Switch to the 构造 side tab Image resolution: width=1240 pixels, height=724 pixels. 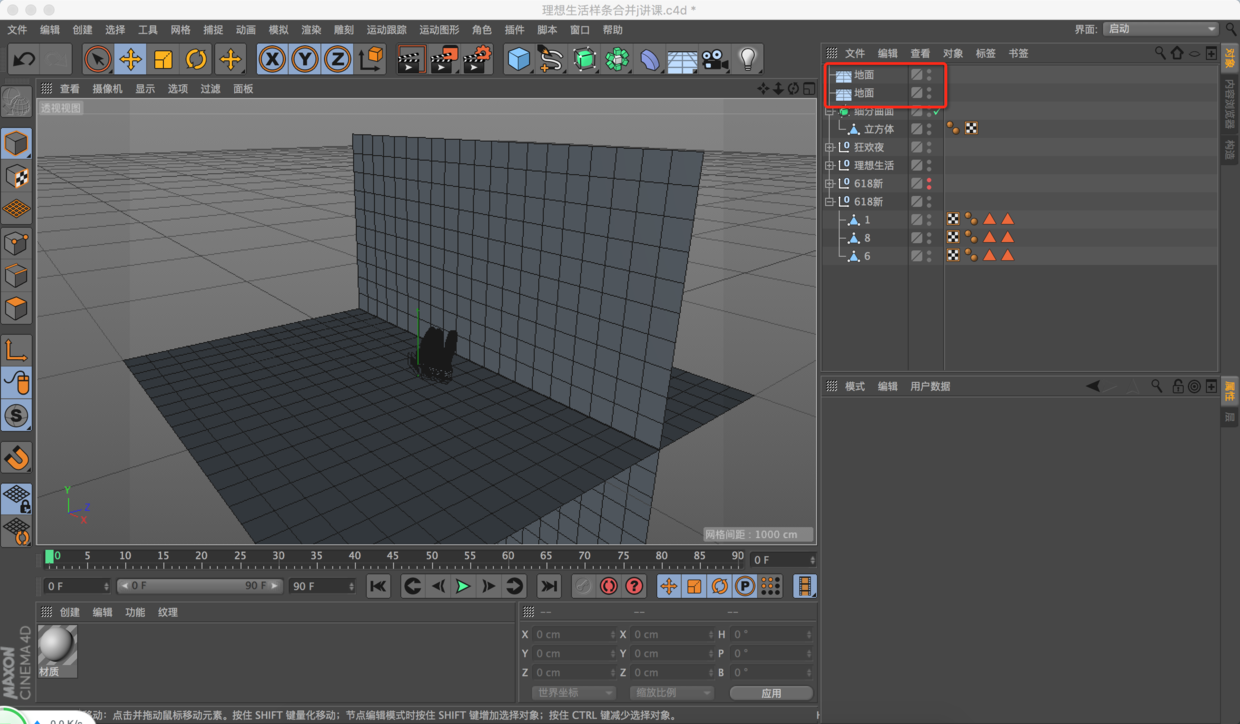1229,150
